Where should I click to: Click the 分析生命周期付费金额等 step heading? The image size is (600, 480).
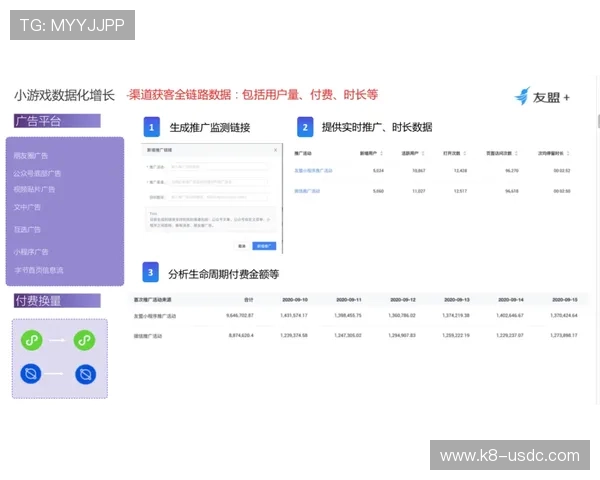223,274
